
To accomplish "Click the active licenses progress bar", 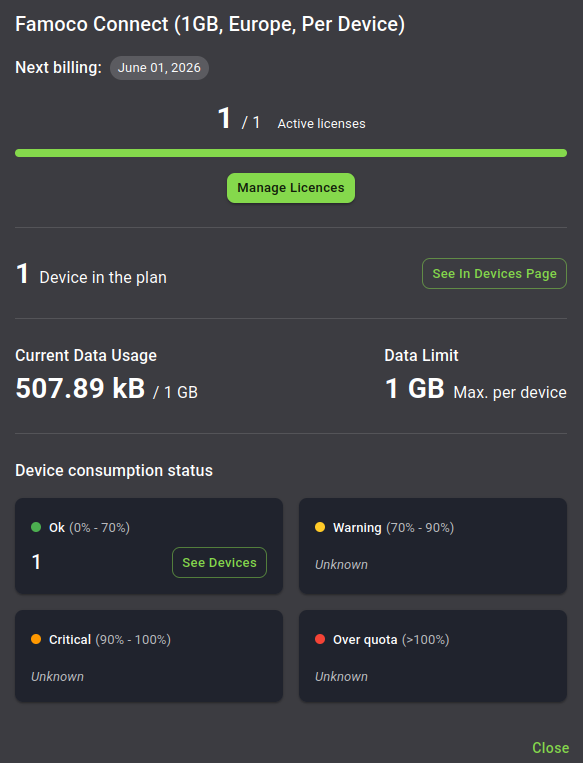I will click(291, 153).
